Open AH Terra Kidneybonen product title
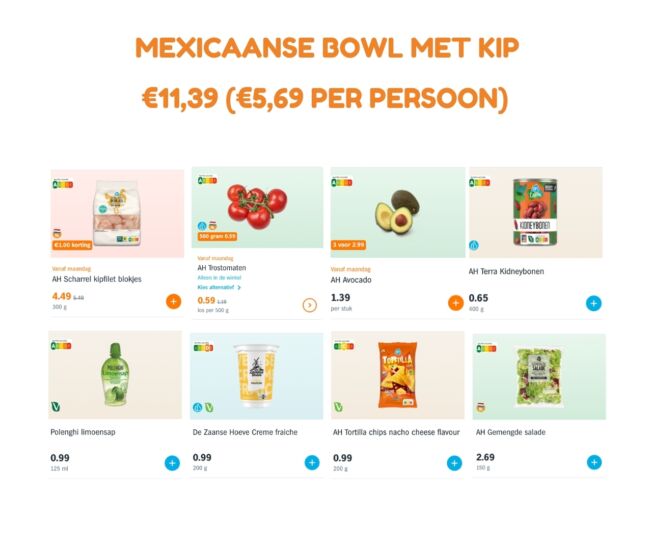The height and width of the screenshot is (550, 650). coord(506,271)
